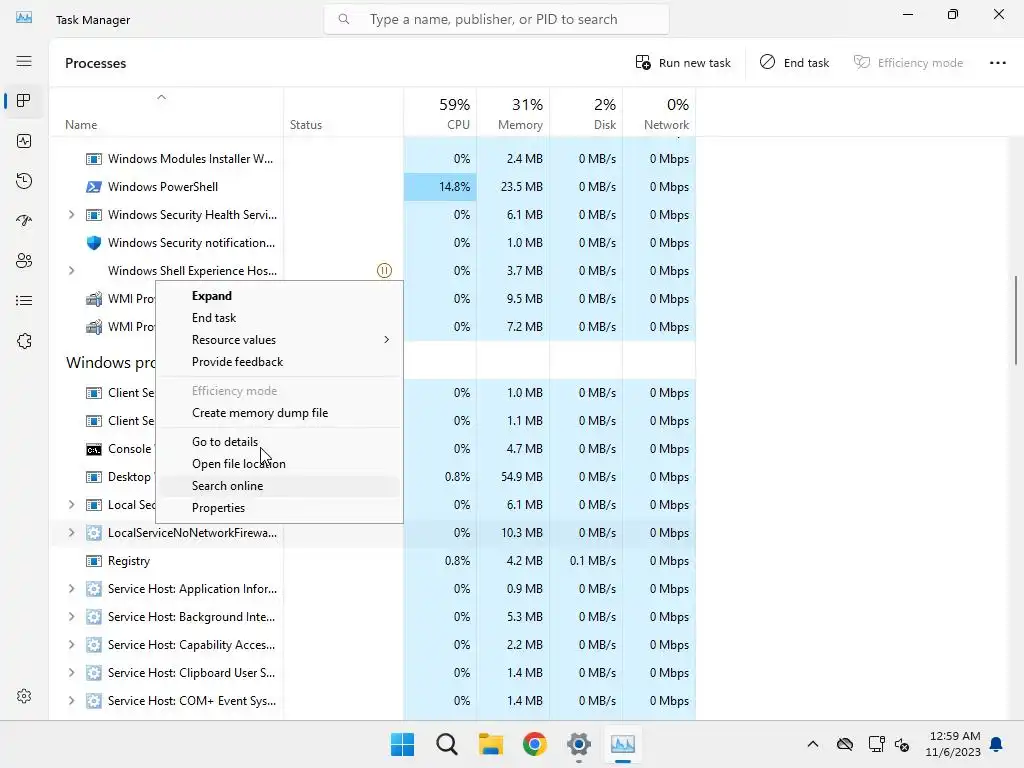Expand Service Host: Application Information row
The image size is (1024, 768).
(71, 589)
